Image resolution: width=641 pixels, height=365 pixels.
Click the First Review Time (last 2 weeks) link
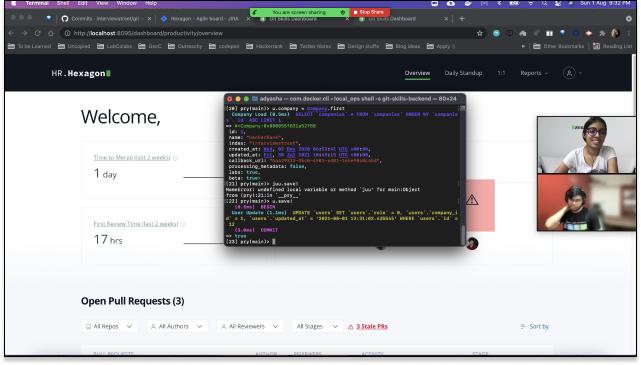click(x=136, y=224)
